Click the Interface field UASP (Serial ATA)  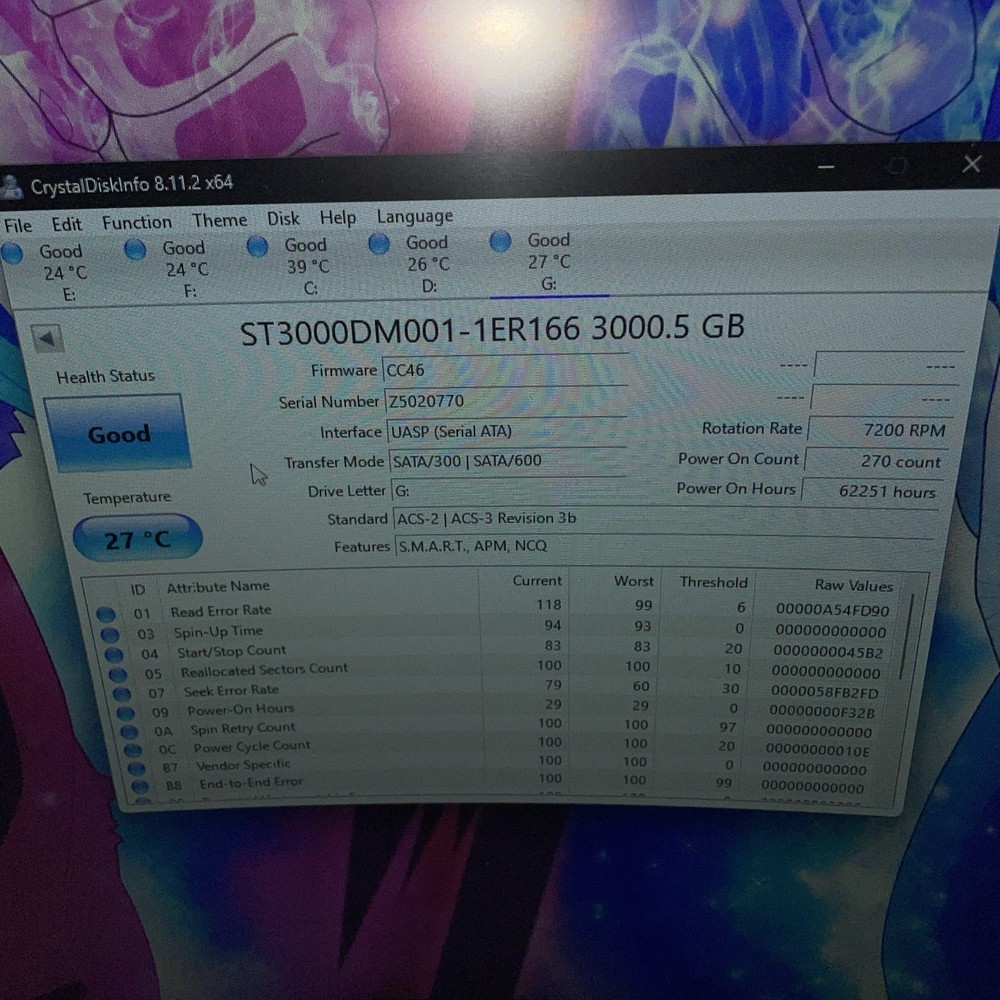point(507,430)
